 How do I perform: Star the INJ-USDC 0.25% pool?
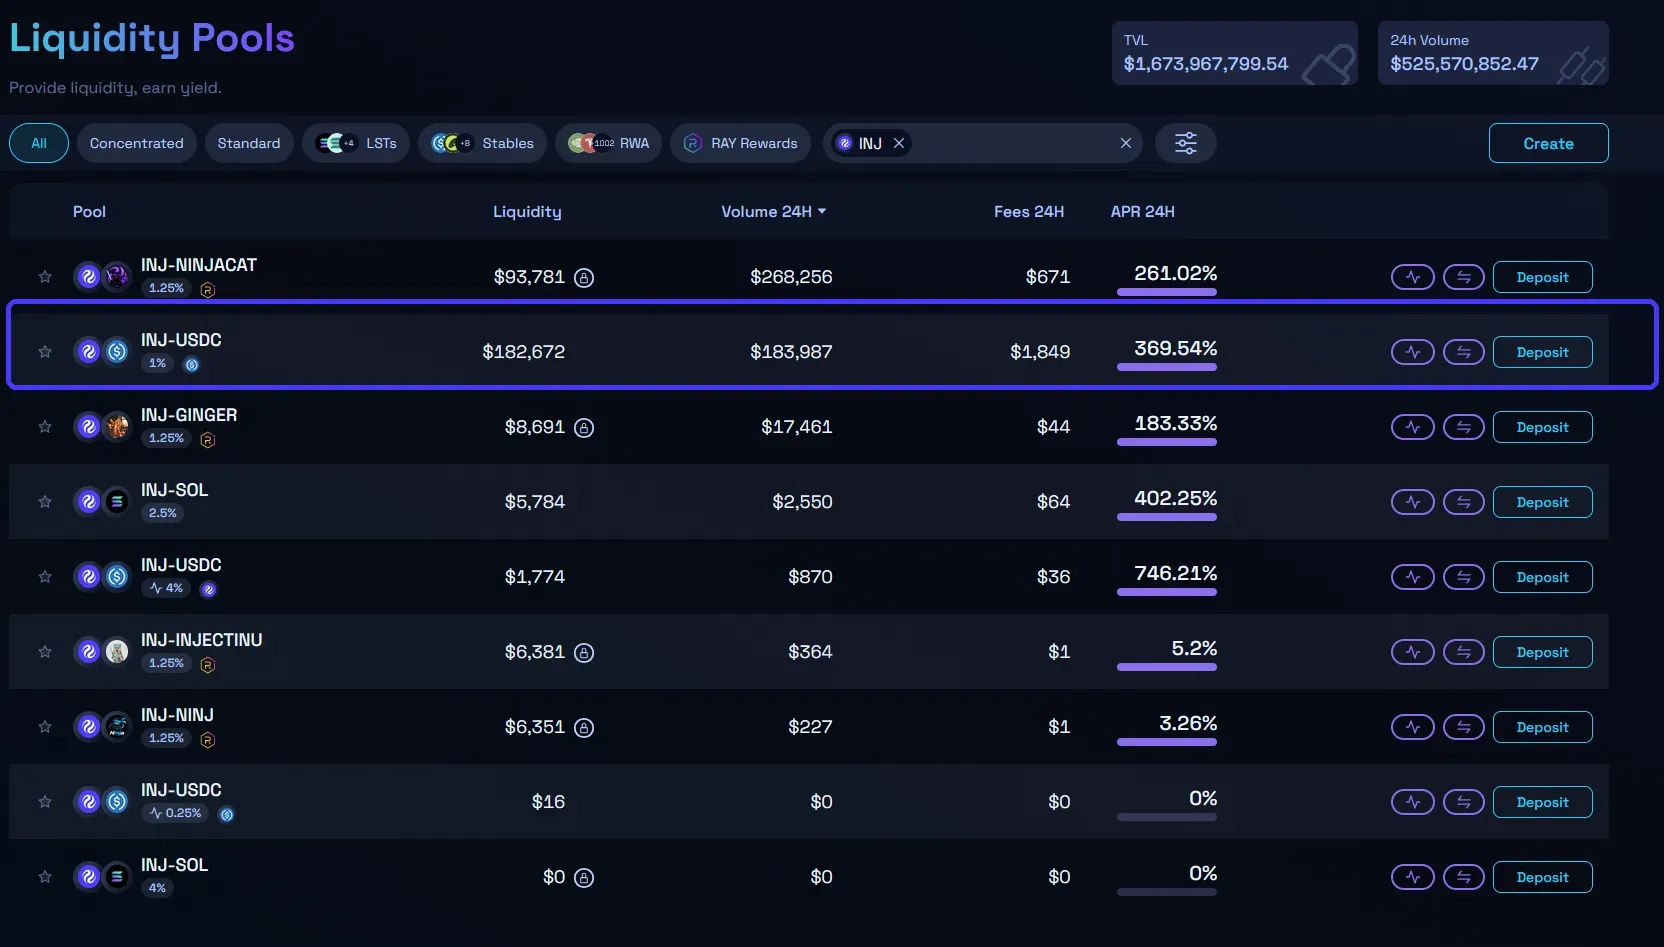(x=45, y=802)
